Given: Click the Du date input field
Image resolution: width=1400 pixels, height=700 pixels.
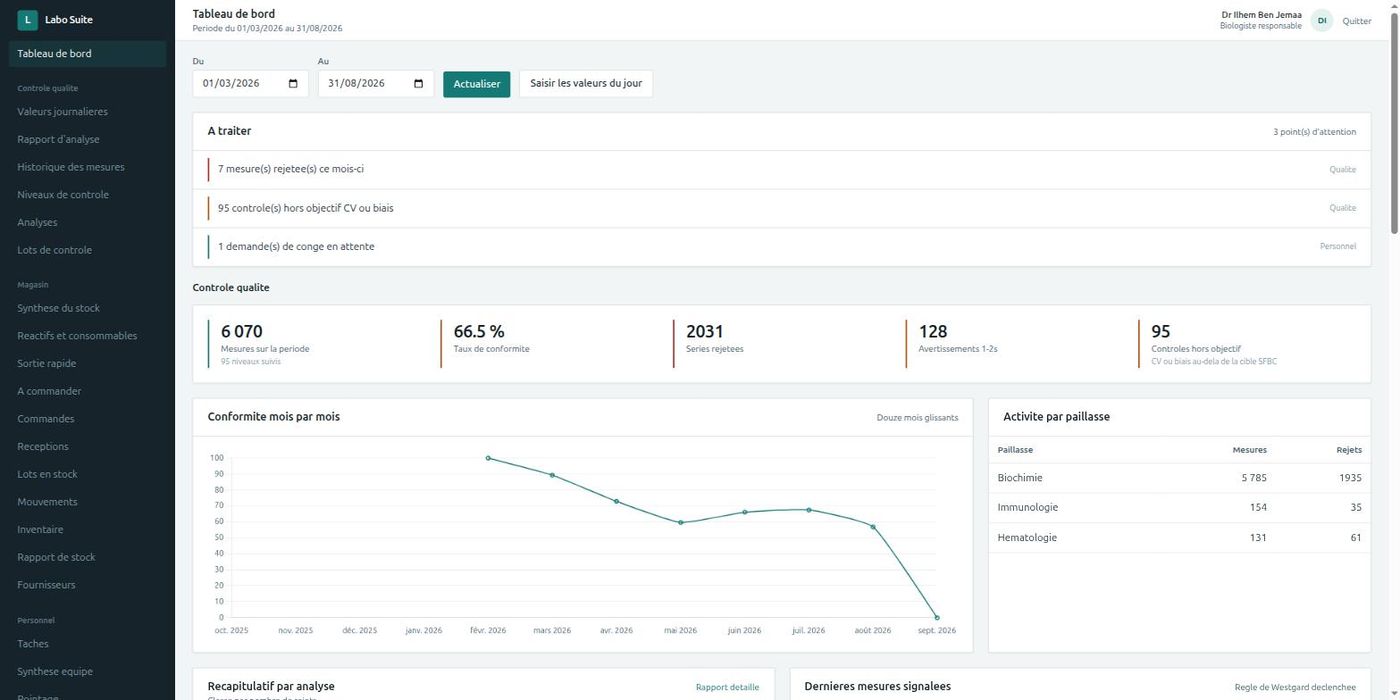Looking at the screenshot, I should click(250, 84).
